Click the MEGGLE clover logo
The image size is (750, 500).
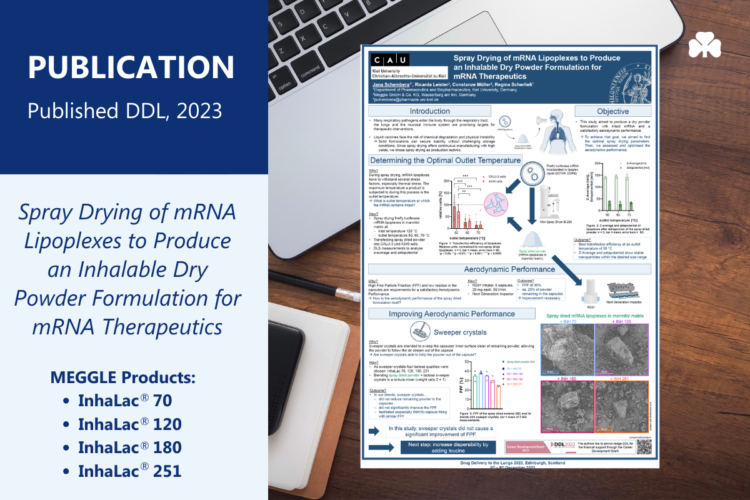(x=705, y=45)
